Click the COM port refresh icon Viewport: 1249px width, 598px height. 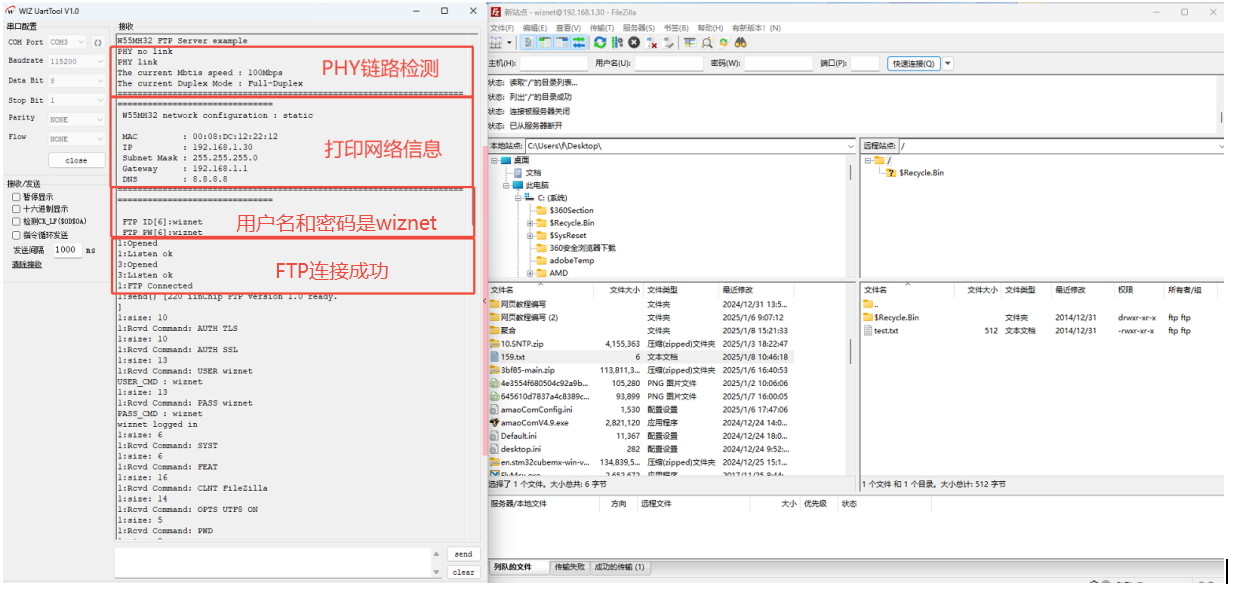tap(98, 43)
